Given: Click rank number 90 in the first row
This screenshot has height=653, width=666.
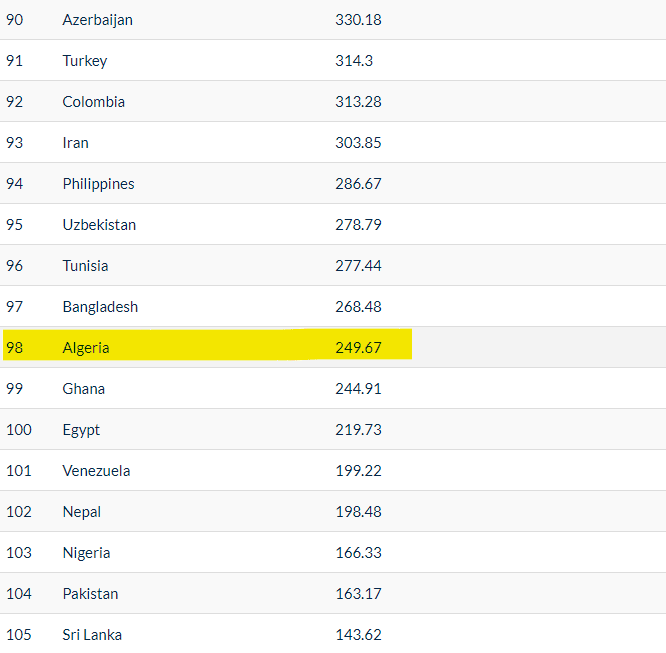Looking at the screenshot, I should (x=15, y=20).
